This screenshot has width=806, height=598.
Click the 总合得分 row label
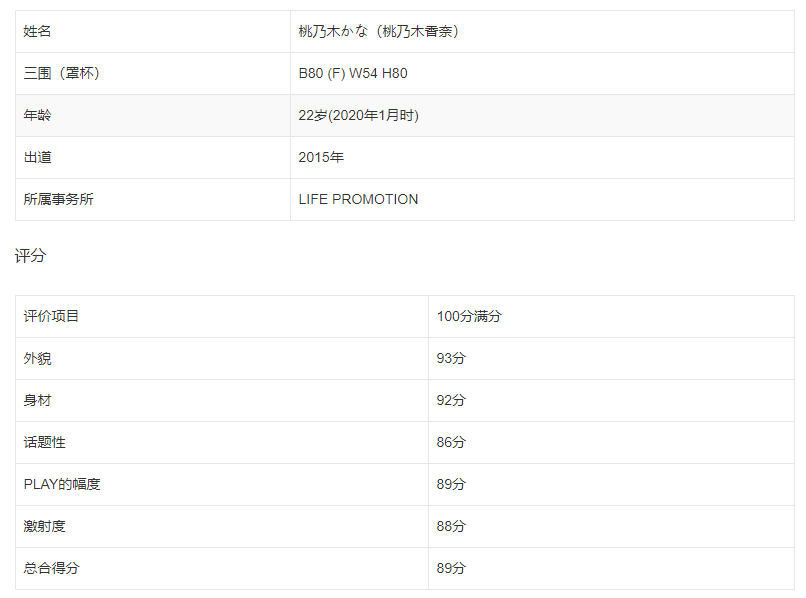pyautogui.click(x=52, y=568)
